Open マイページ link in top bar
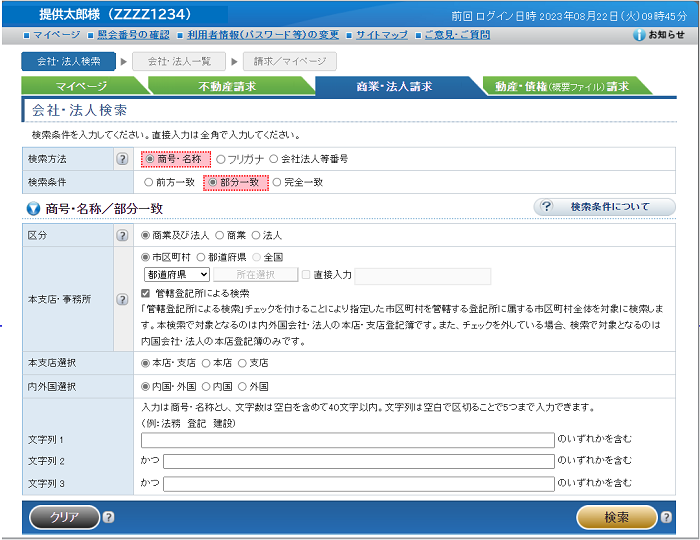700x540 pixels. [57, 35]
